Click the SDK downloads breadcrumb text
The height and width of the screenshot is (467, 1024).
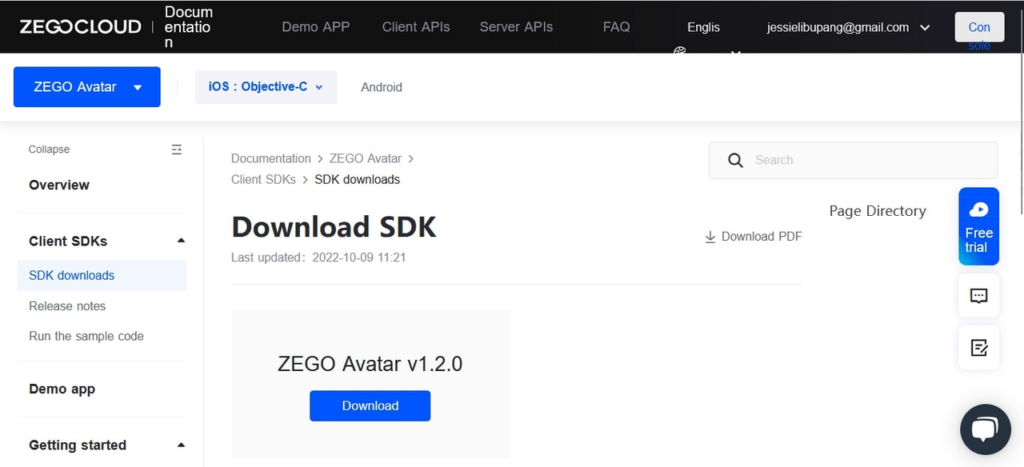(x=357, y=180)
